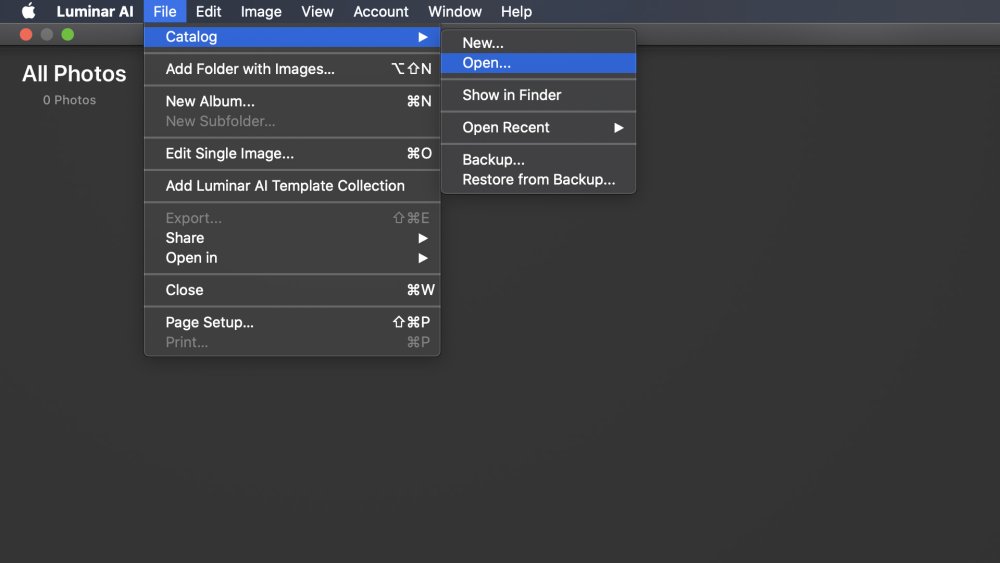
Task: Click the All Photos heading
Action: pyautogui.click(x=74, y=74)
